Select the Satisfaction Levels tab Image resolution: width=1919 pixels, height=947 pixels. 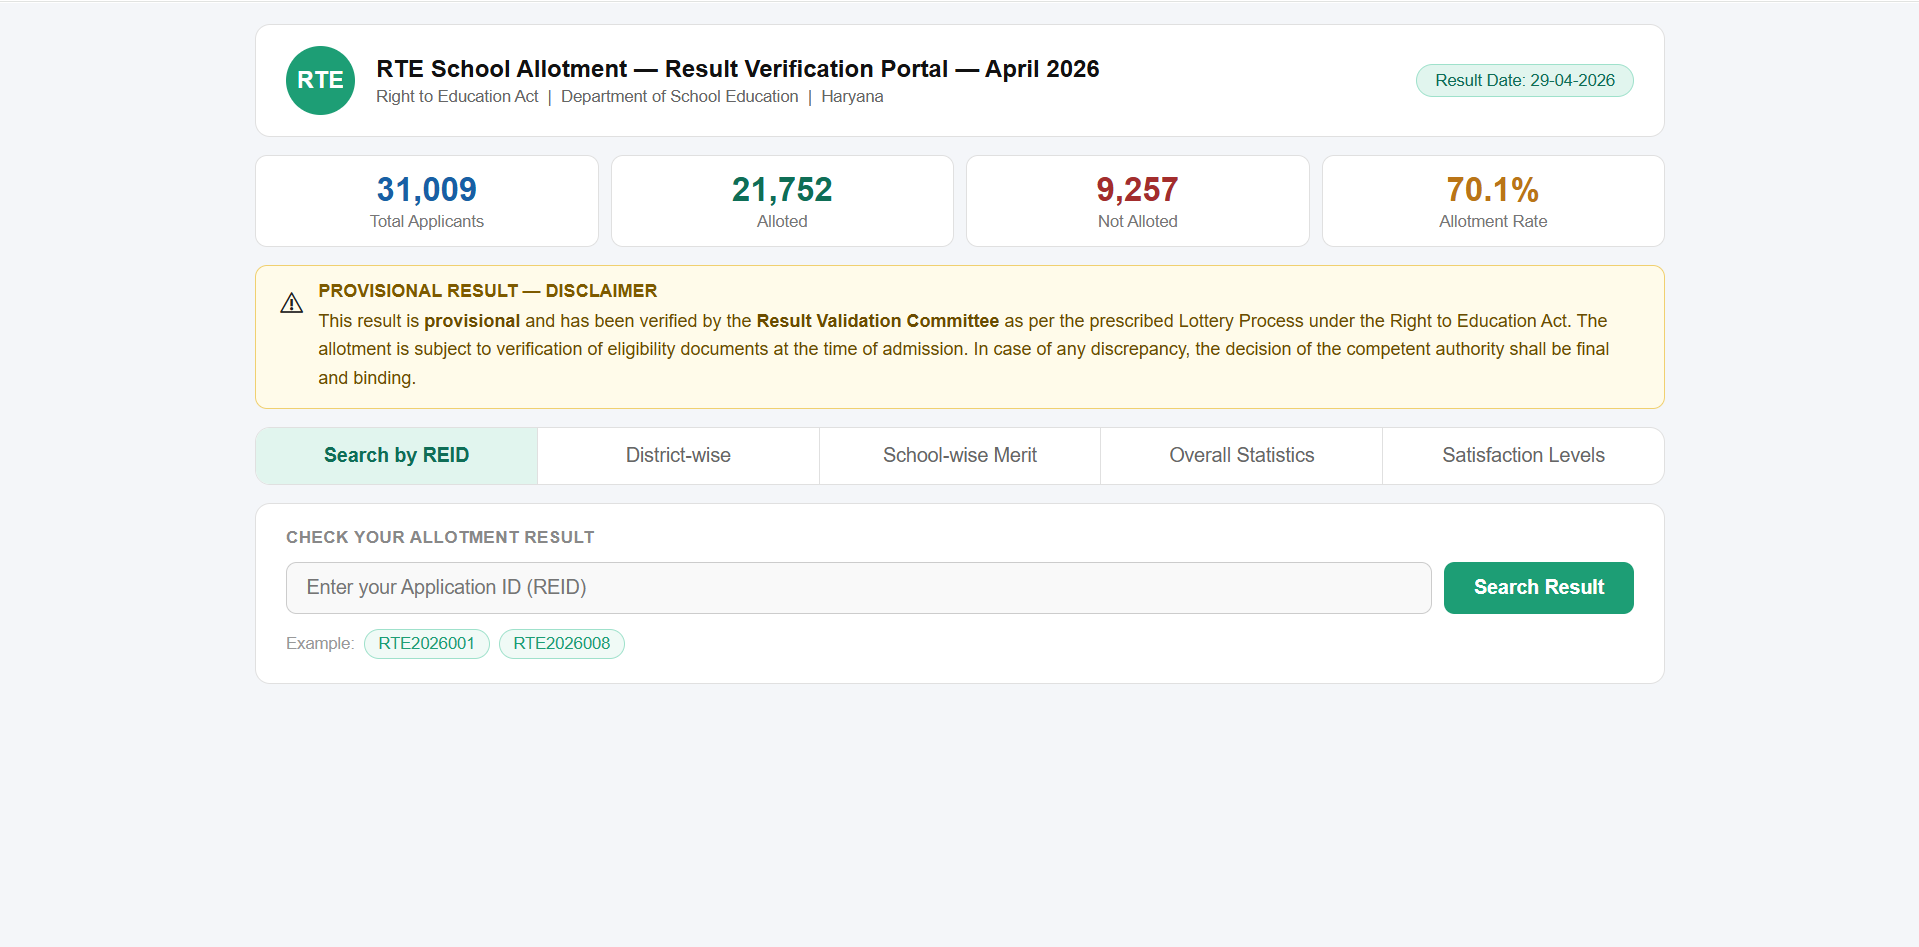1523,456
